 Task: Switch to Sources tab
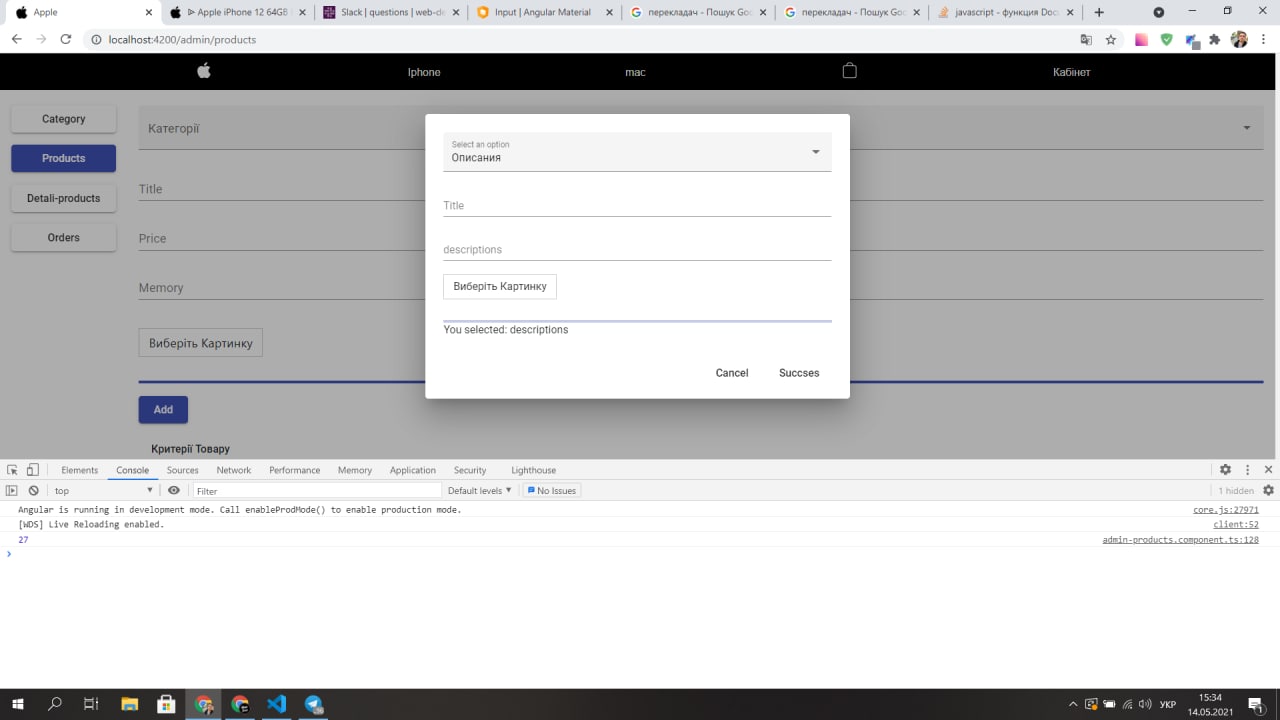coord(182,470)
